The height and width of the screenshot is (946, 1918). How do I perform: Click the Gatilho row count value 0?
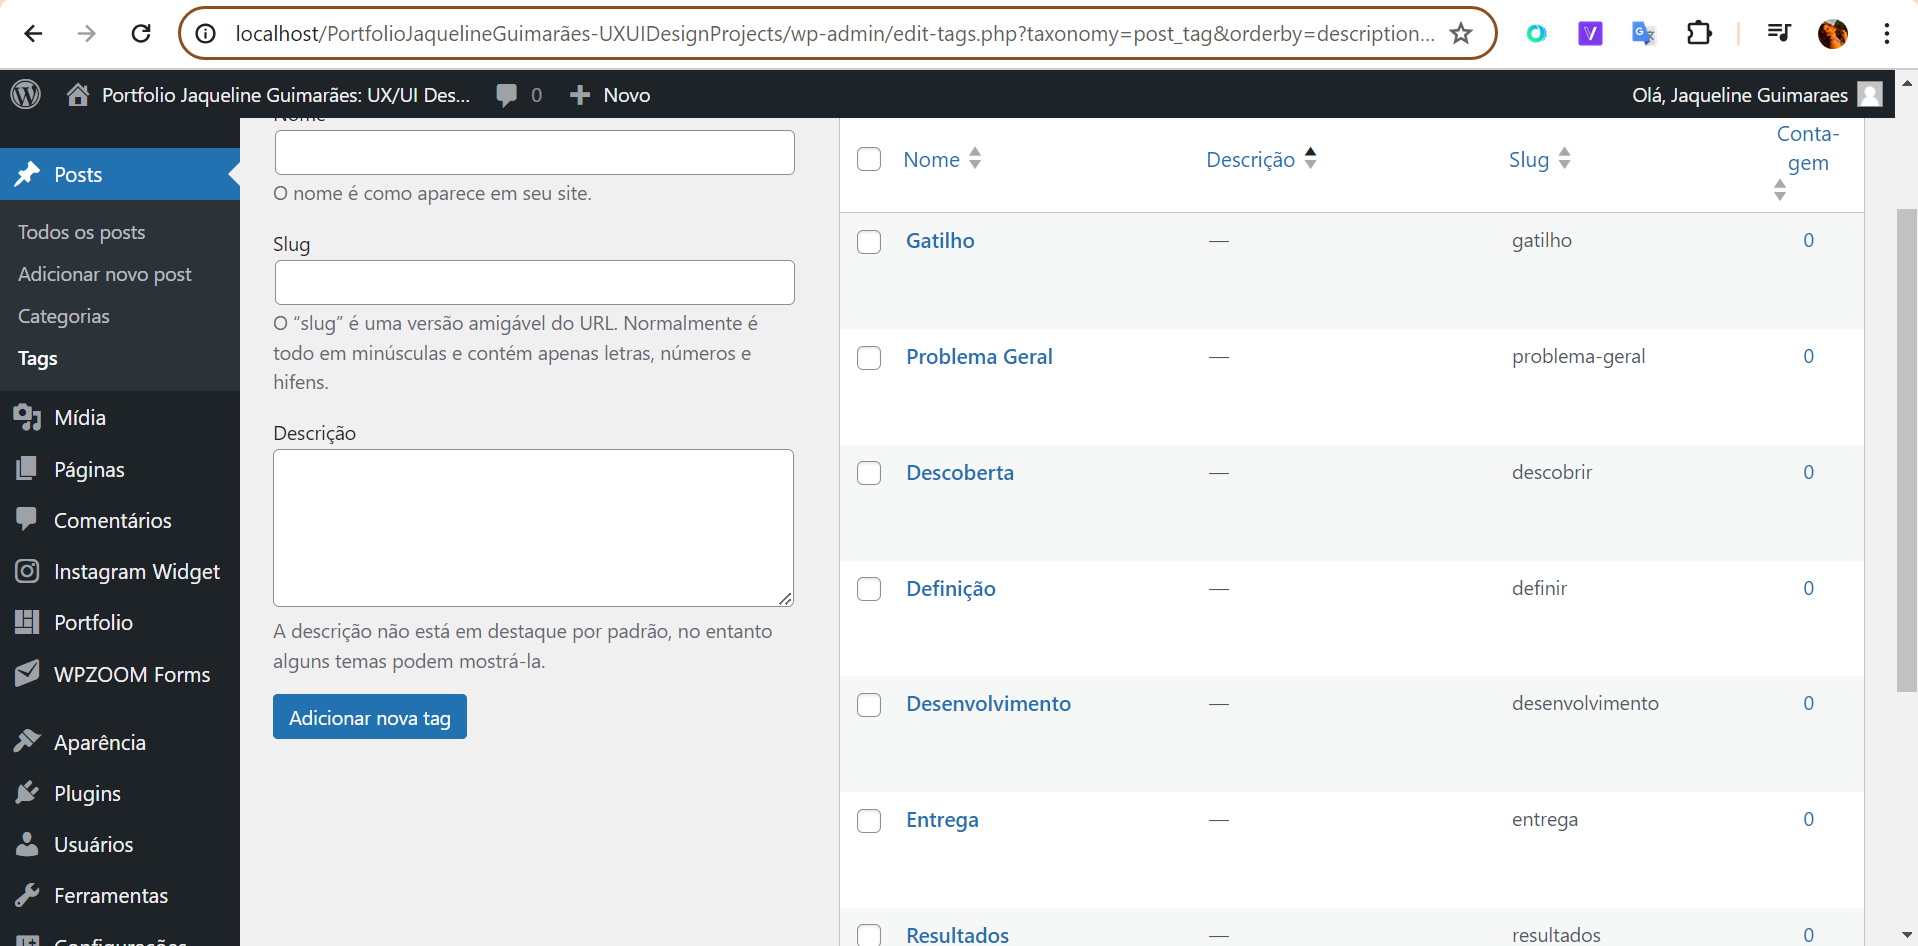point(1808,240)
